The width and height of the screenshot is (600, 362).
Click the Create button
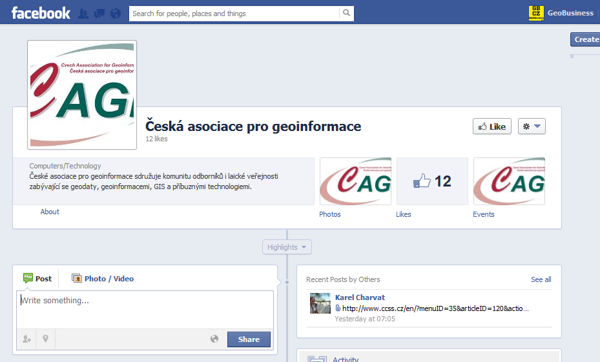pyautogui.click(x=585, y=39)
